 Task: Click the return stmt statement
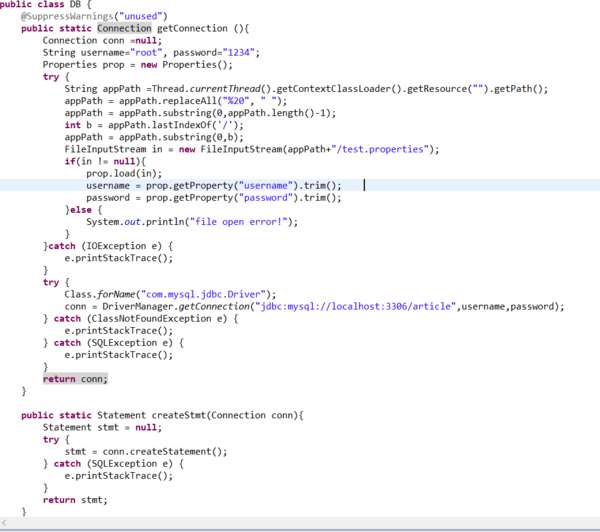pos(75,500)
